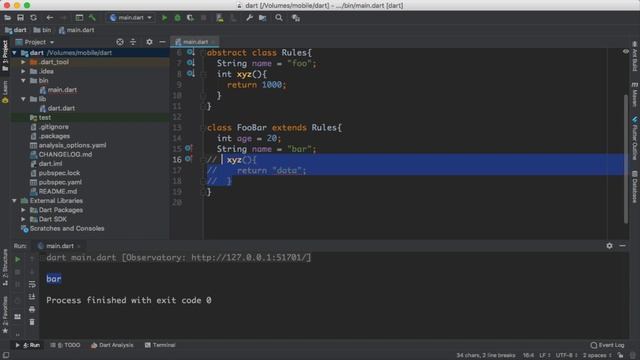This screenshot has height=360, width=640.
Task: Click the Save All toolbar icon
Action: (20, 18)
